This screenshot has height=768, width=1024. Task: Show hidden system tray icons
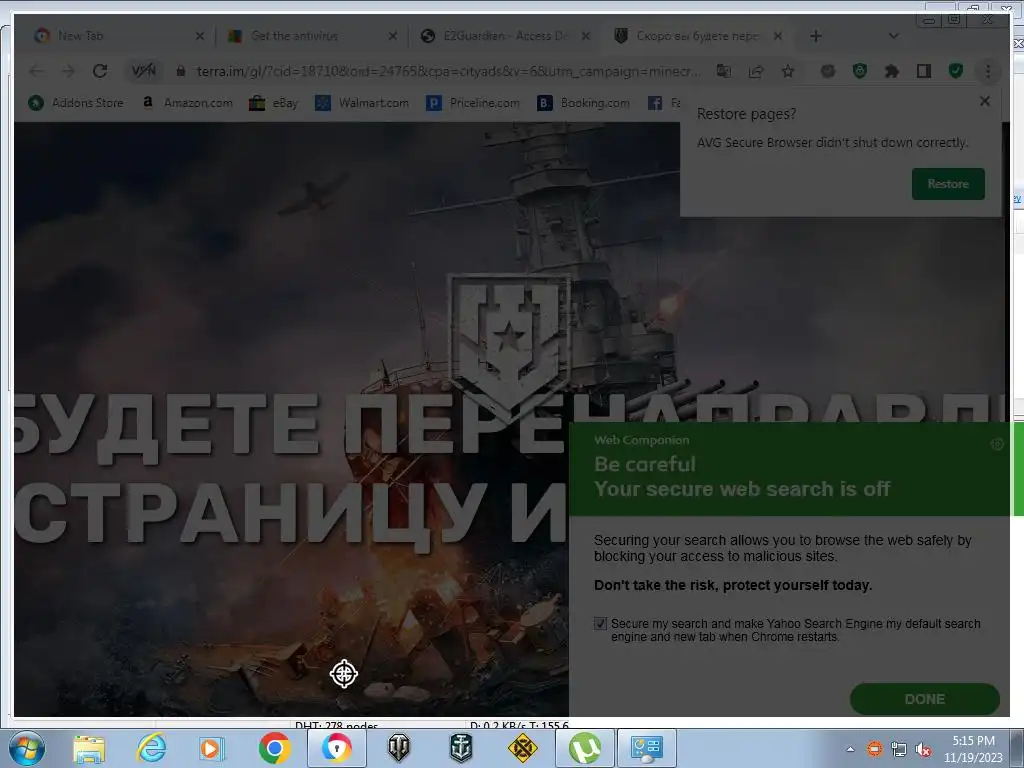[x=850, y=749]
